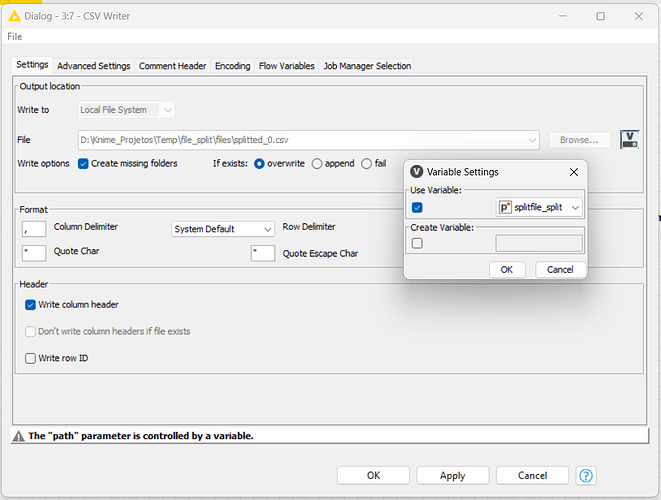The height and width of the screenshot is (500, 661).
Task: Click the Quote Escape Char input field
Action: 263,254
